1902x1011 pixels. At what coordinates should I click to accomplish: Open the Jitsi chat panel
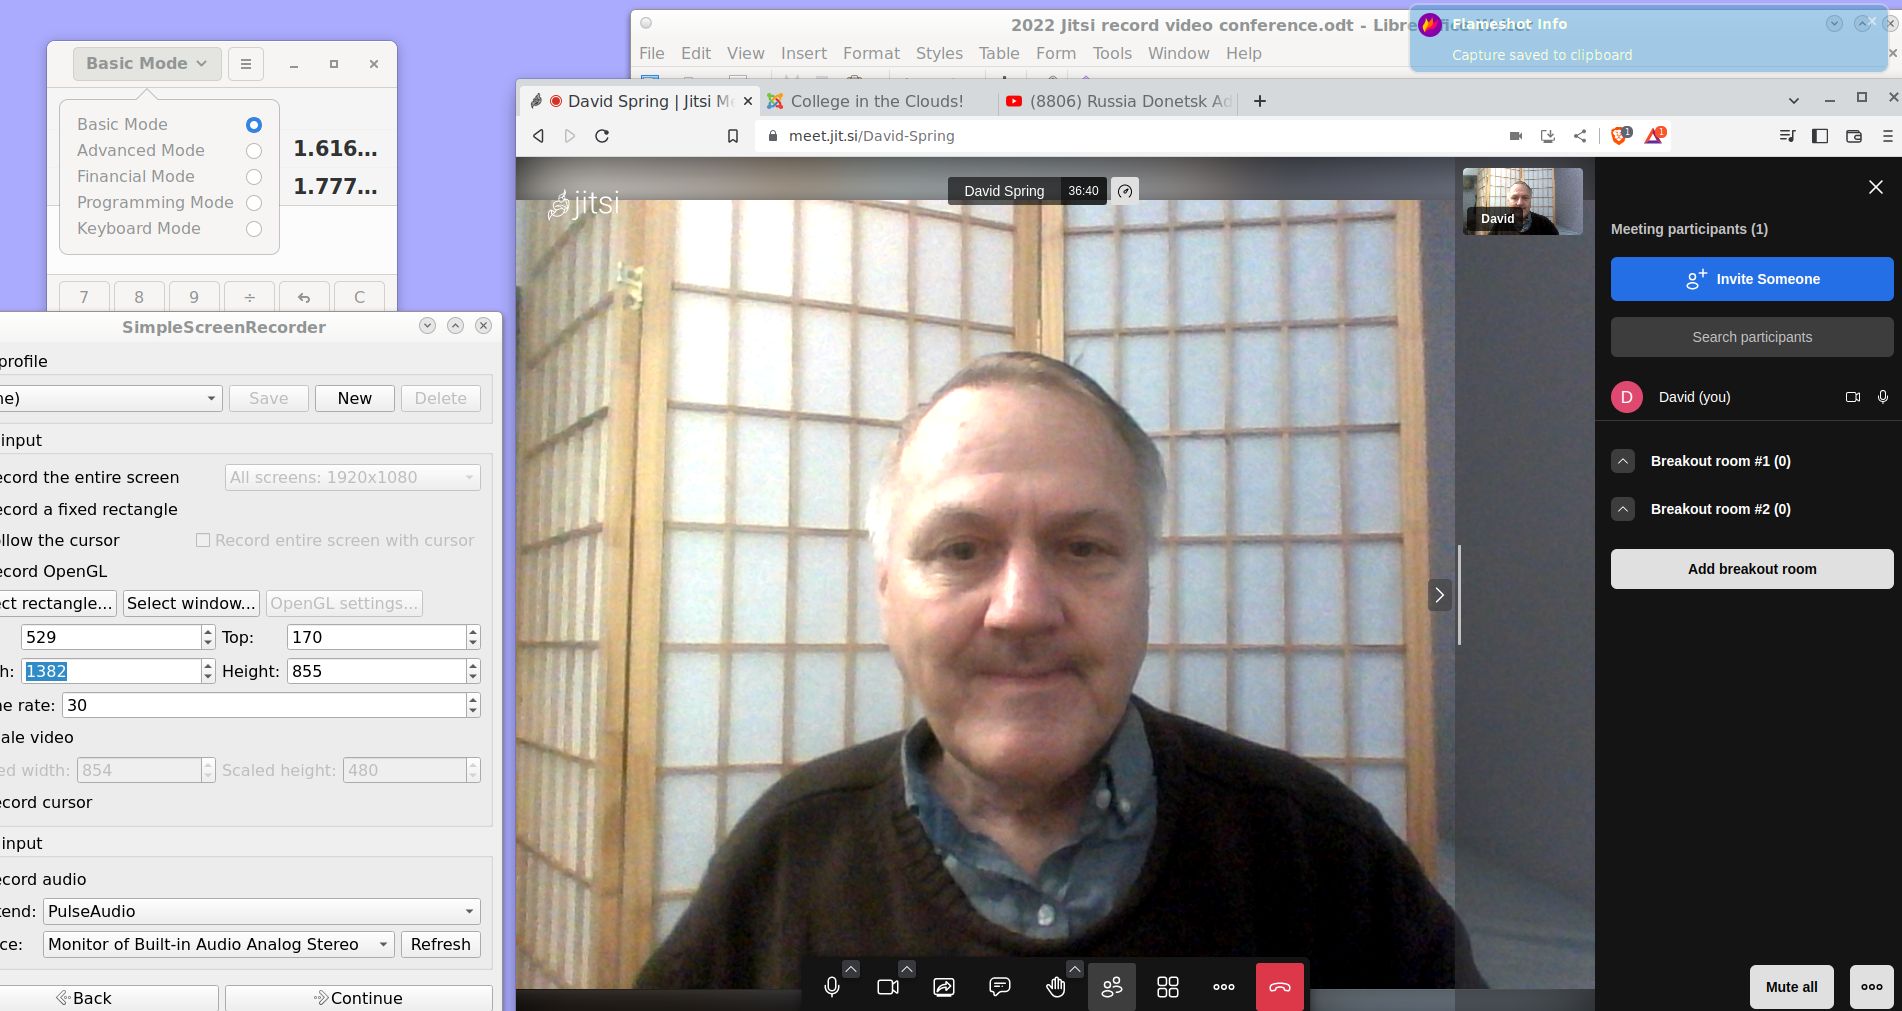point(1000,987)
